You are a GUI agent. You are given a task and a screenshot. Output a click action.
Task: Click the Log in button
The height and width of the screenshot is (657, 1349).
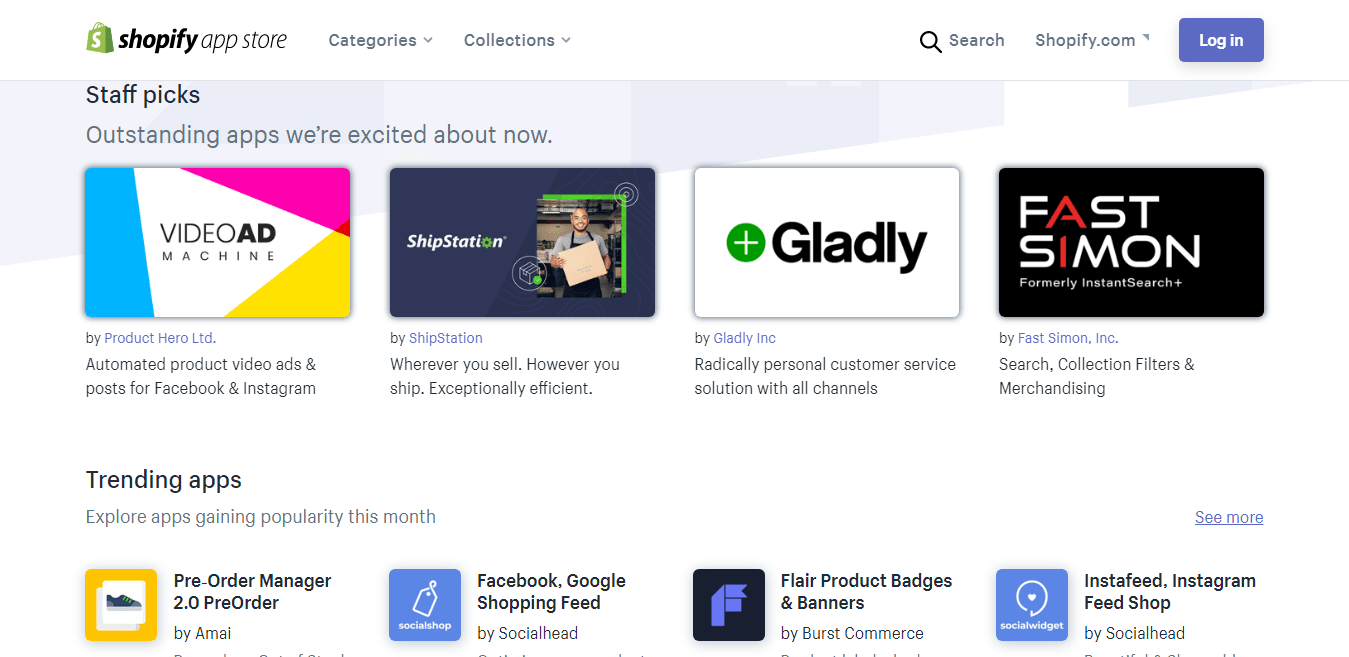tap(1221, 40)
